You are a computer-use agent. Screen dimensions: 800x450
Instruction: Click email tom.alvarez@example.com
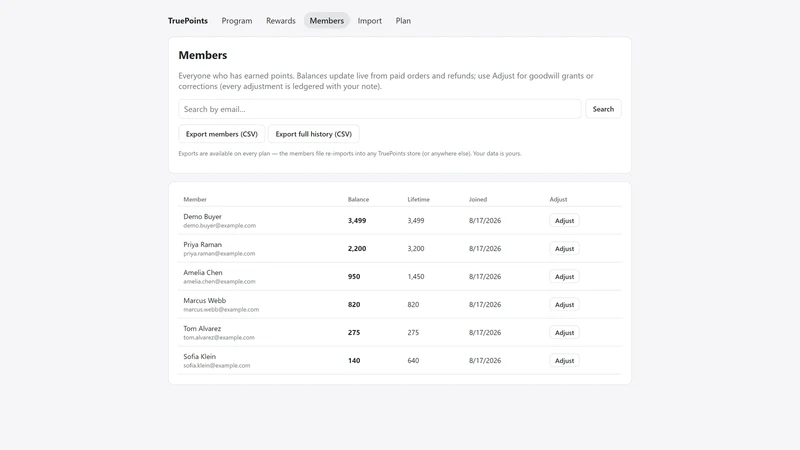coord(219,338)
